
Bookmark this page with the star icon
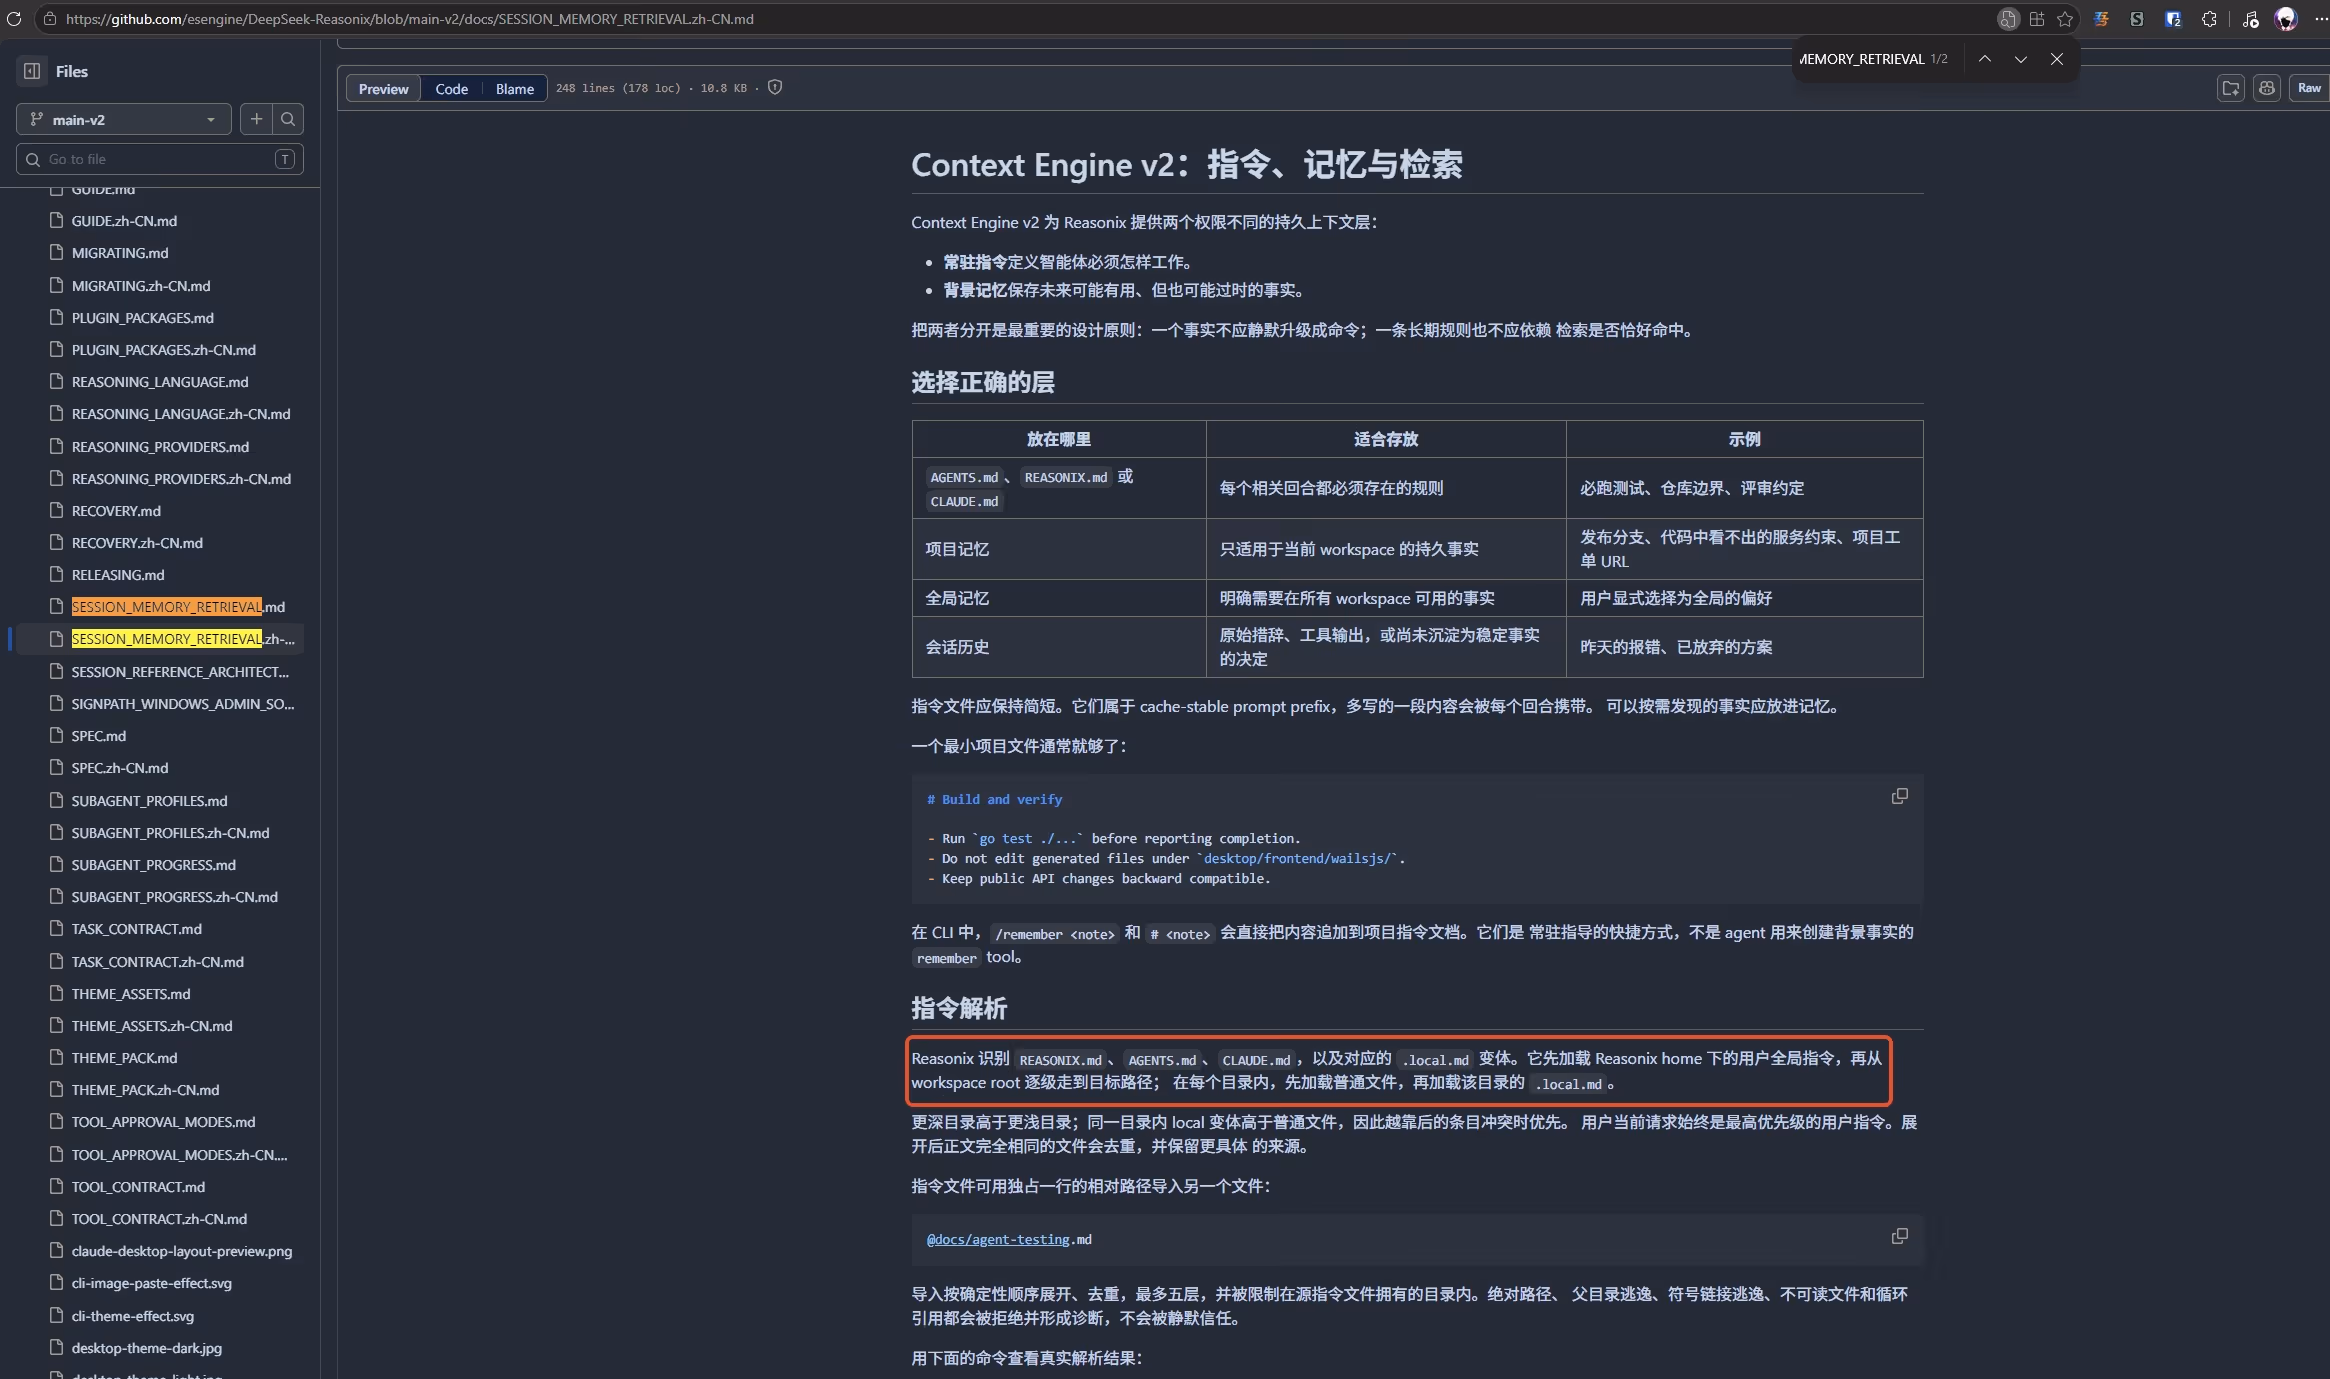tap(2065, 19)
